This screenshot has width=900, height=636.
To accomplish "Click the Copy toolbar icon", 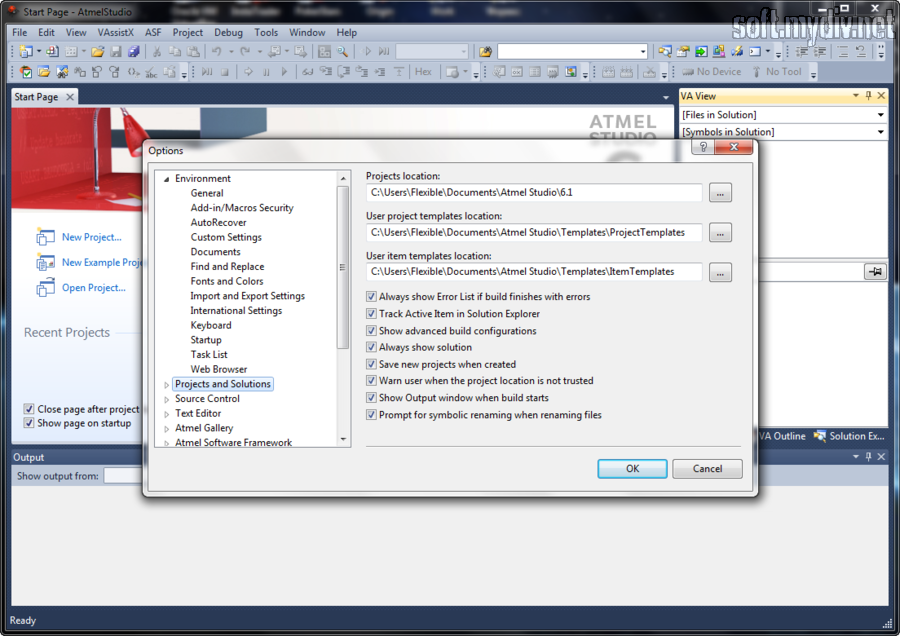I will point(175,52).
